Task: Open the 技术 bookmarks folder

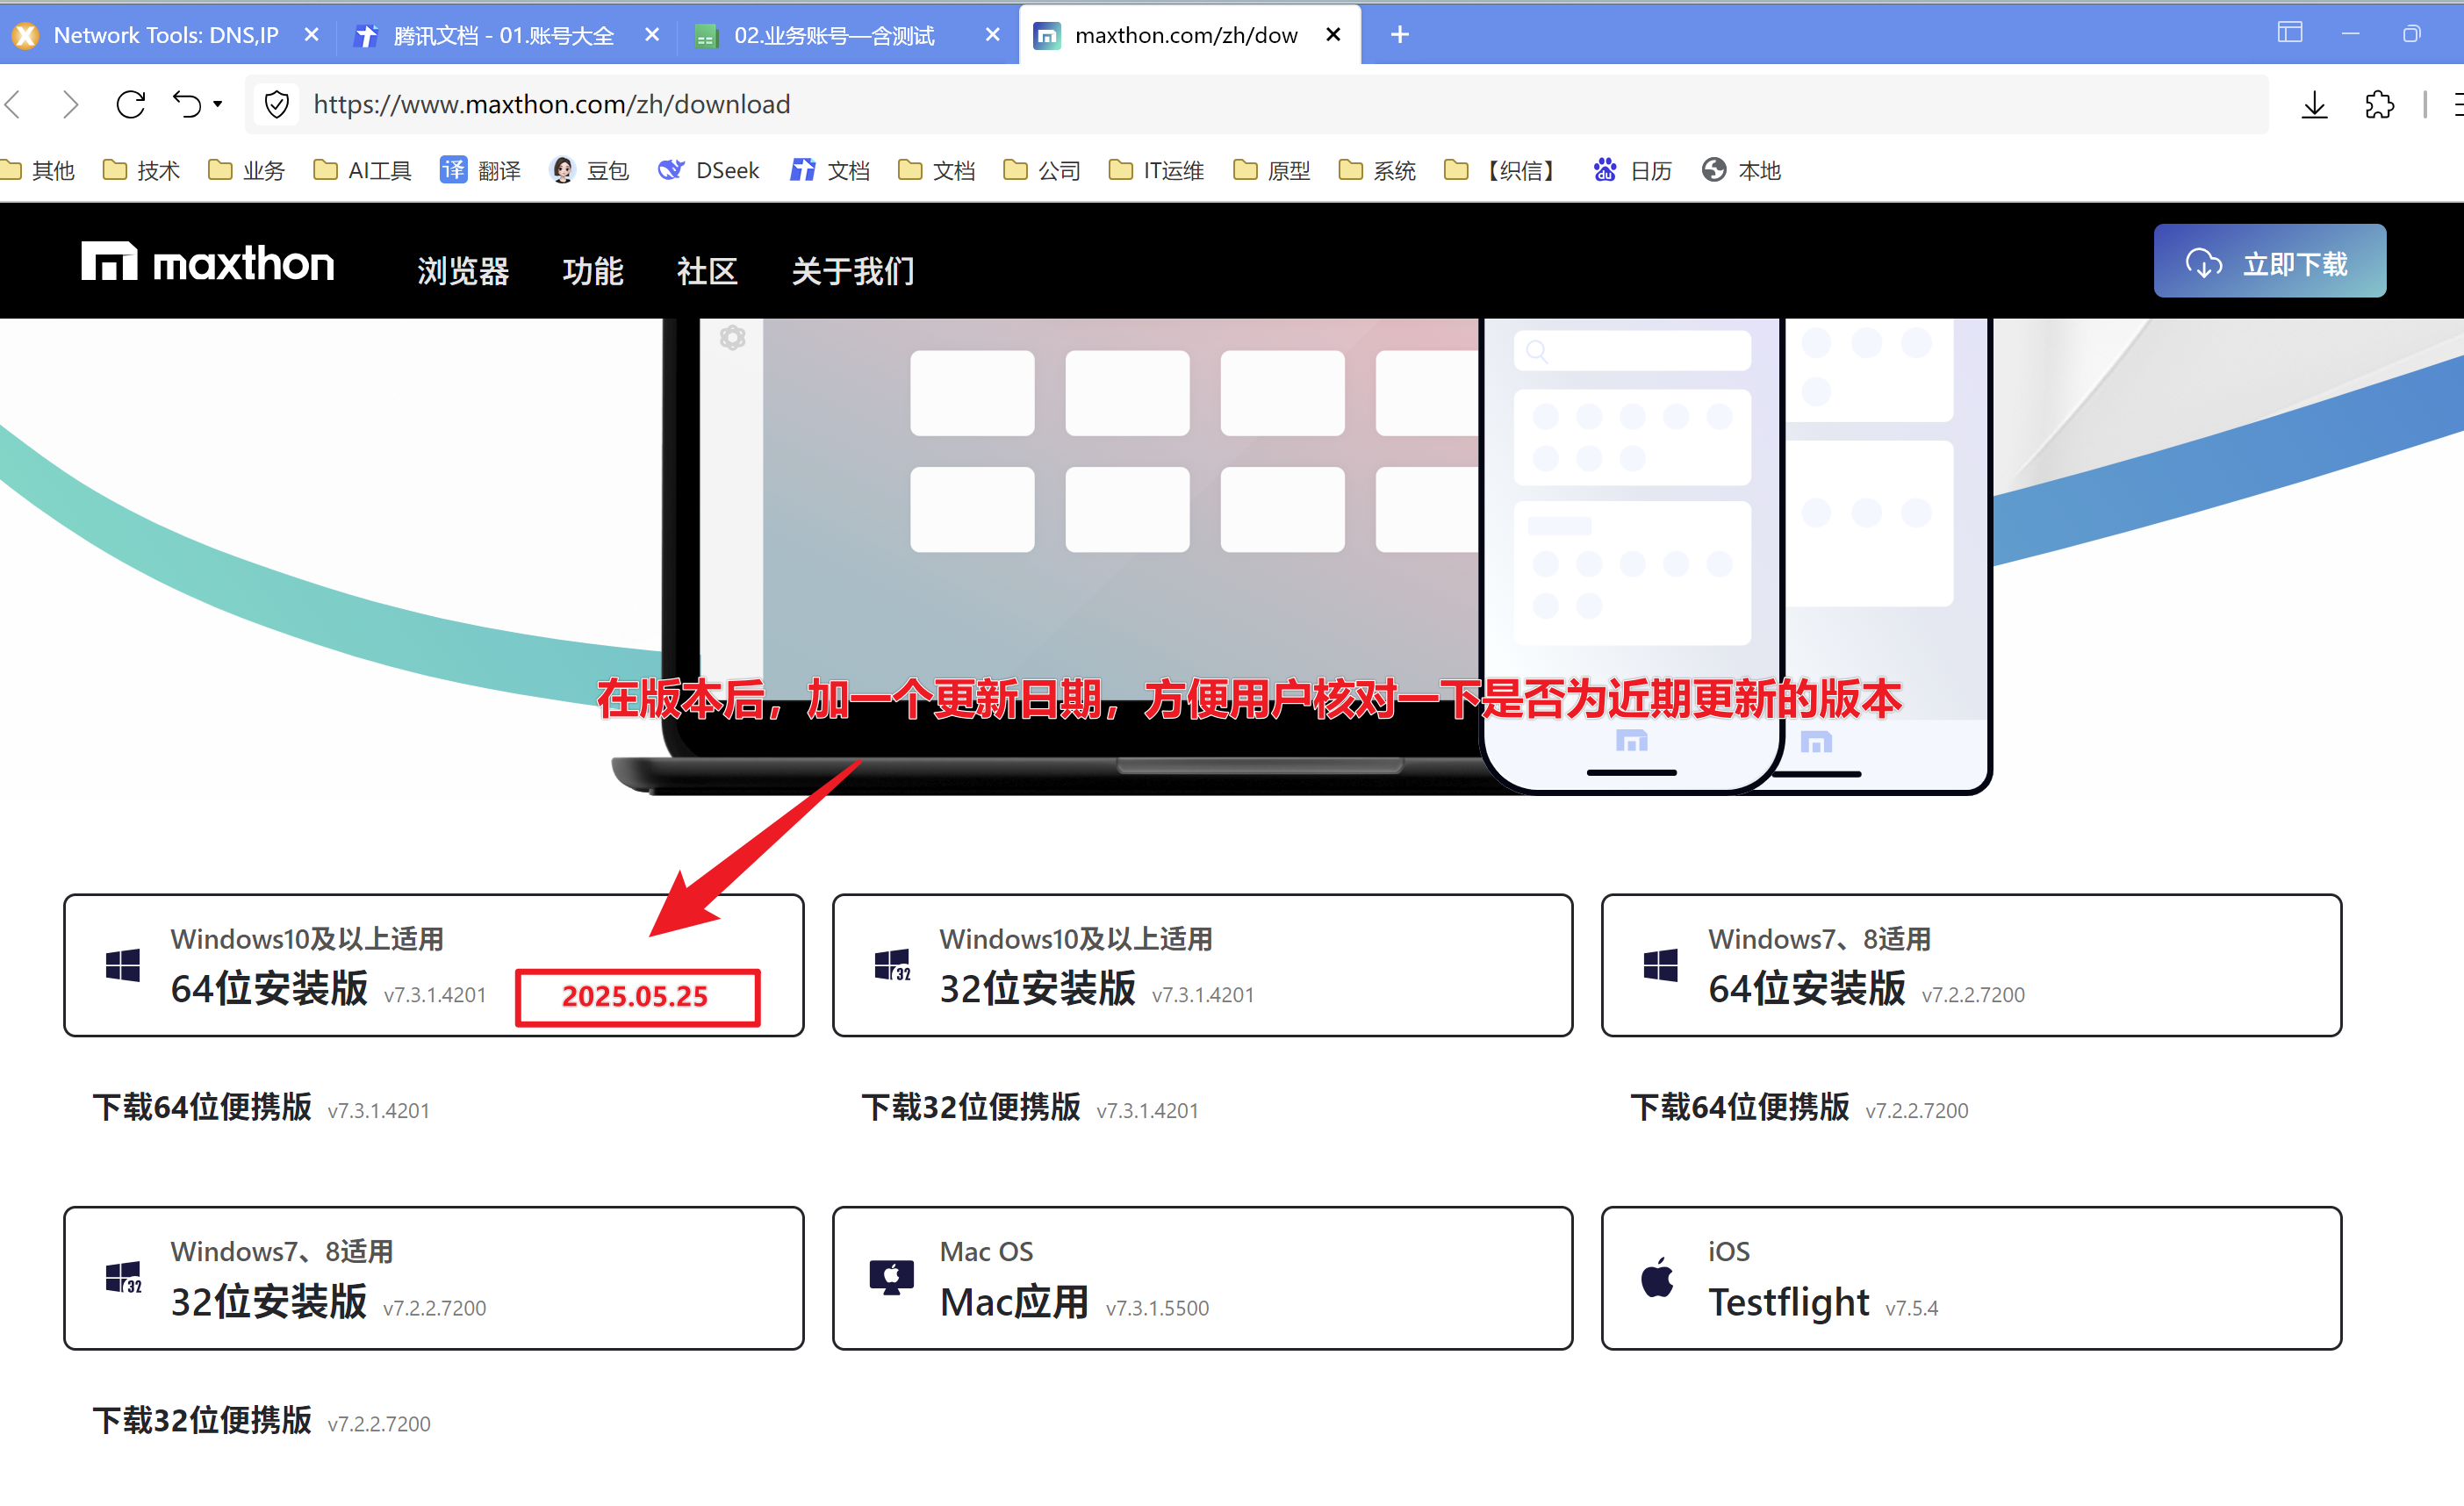Action: (x=141, y=170)
